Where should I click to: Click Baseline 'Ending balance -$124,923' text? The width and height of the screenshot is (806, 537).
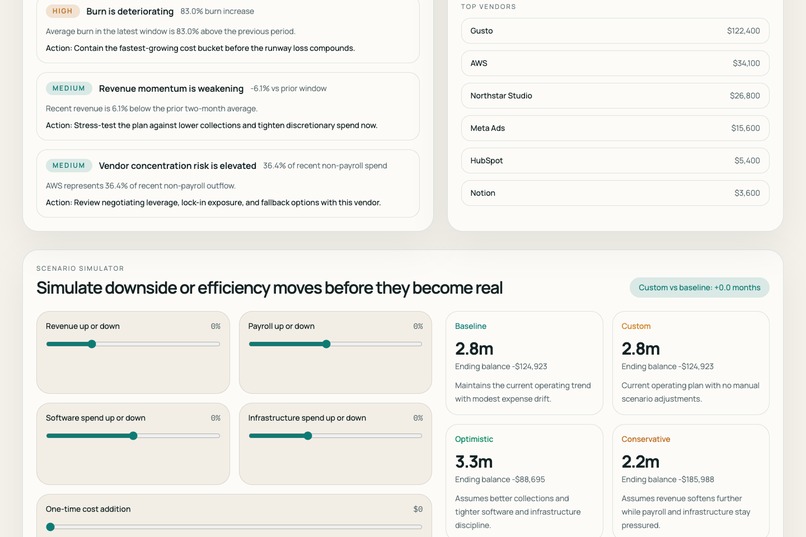[x=501, y=366]
